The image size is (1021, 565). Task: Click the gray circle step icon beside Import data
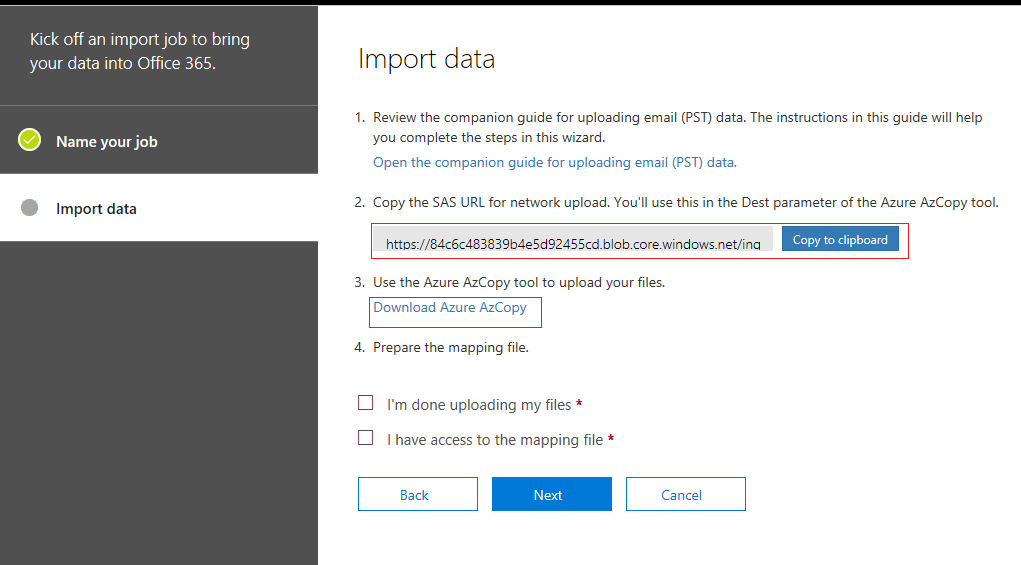(x=29, y=208)
